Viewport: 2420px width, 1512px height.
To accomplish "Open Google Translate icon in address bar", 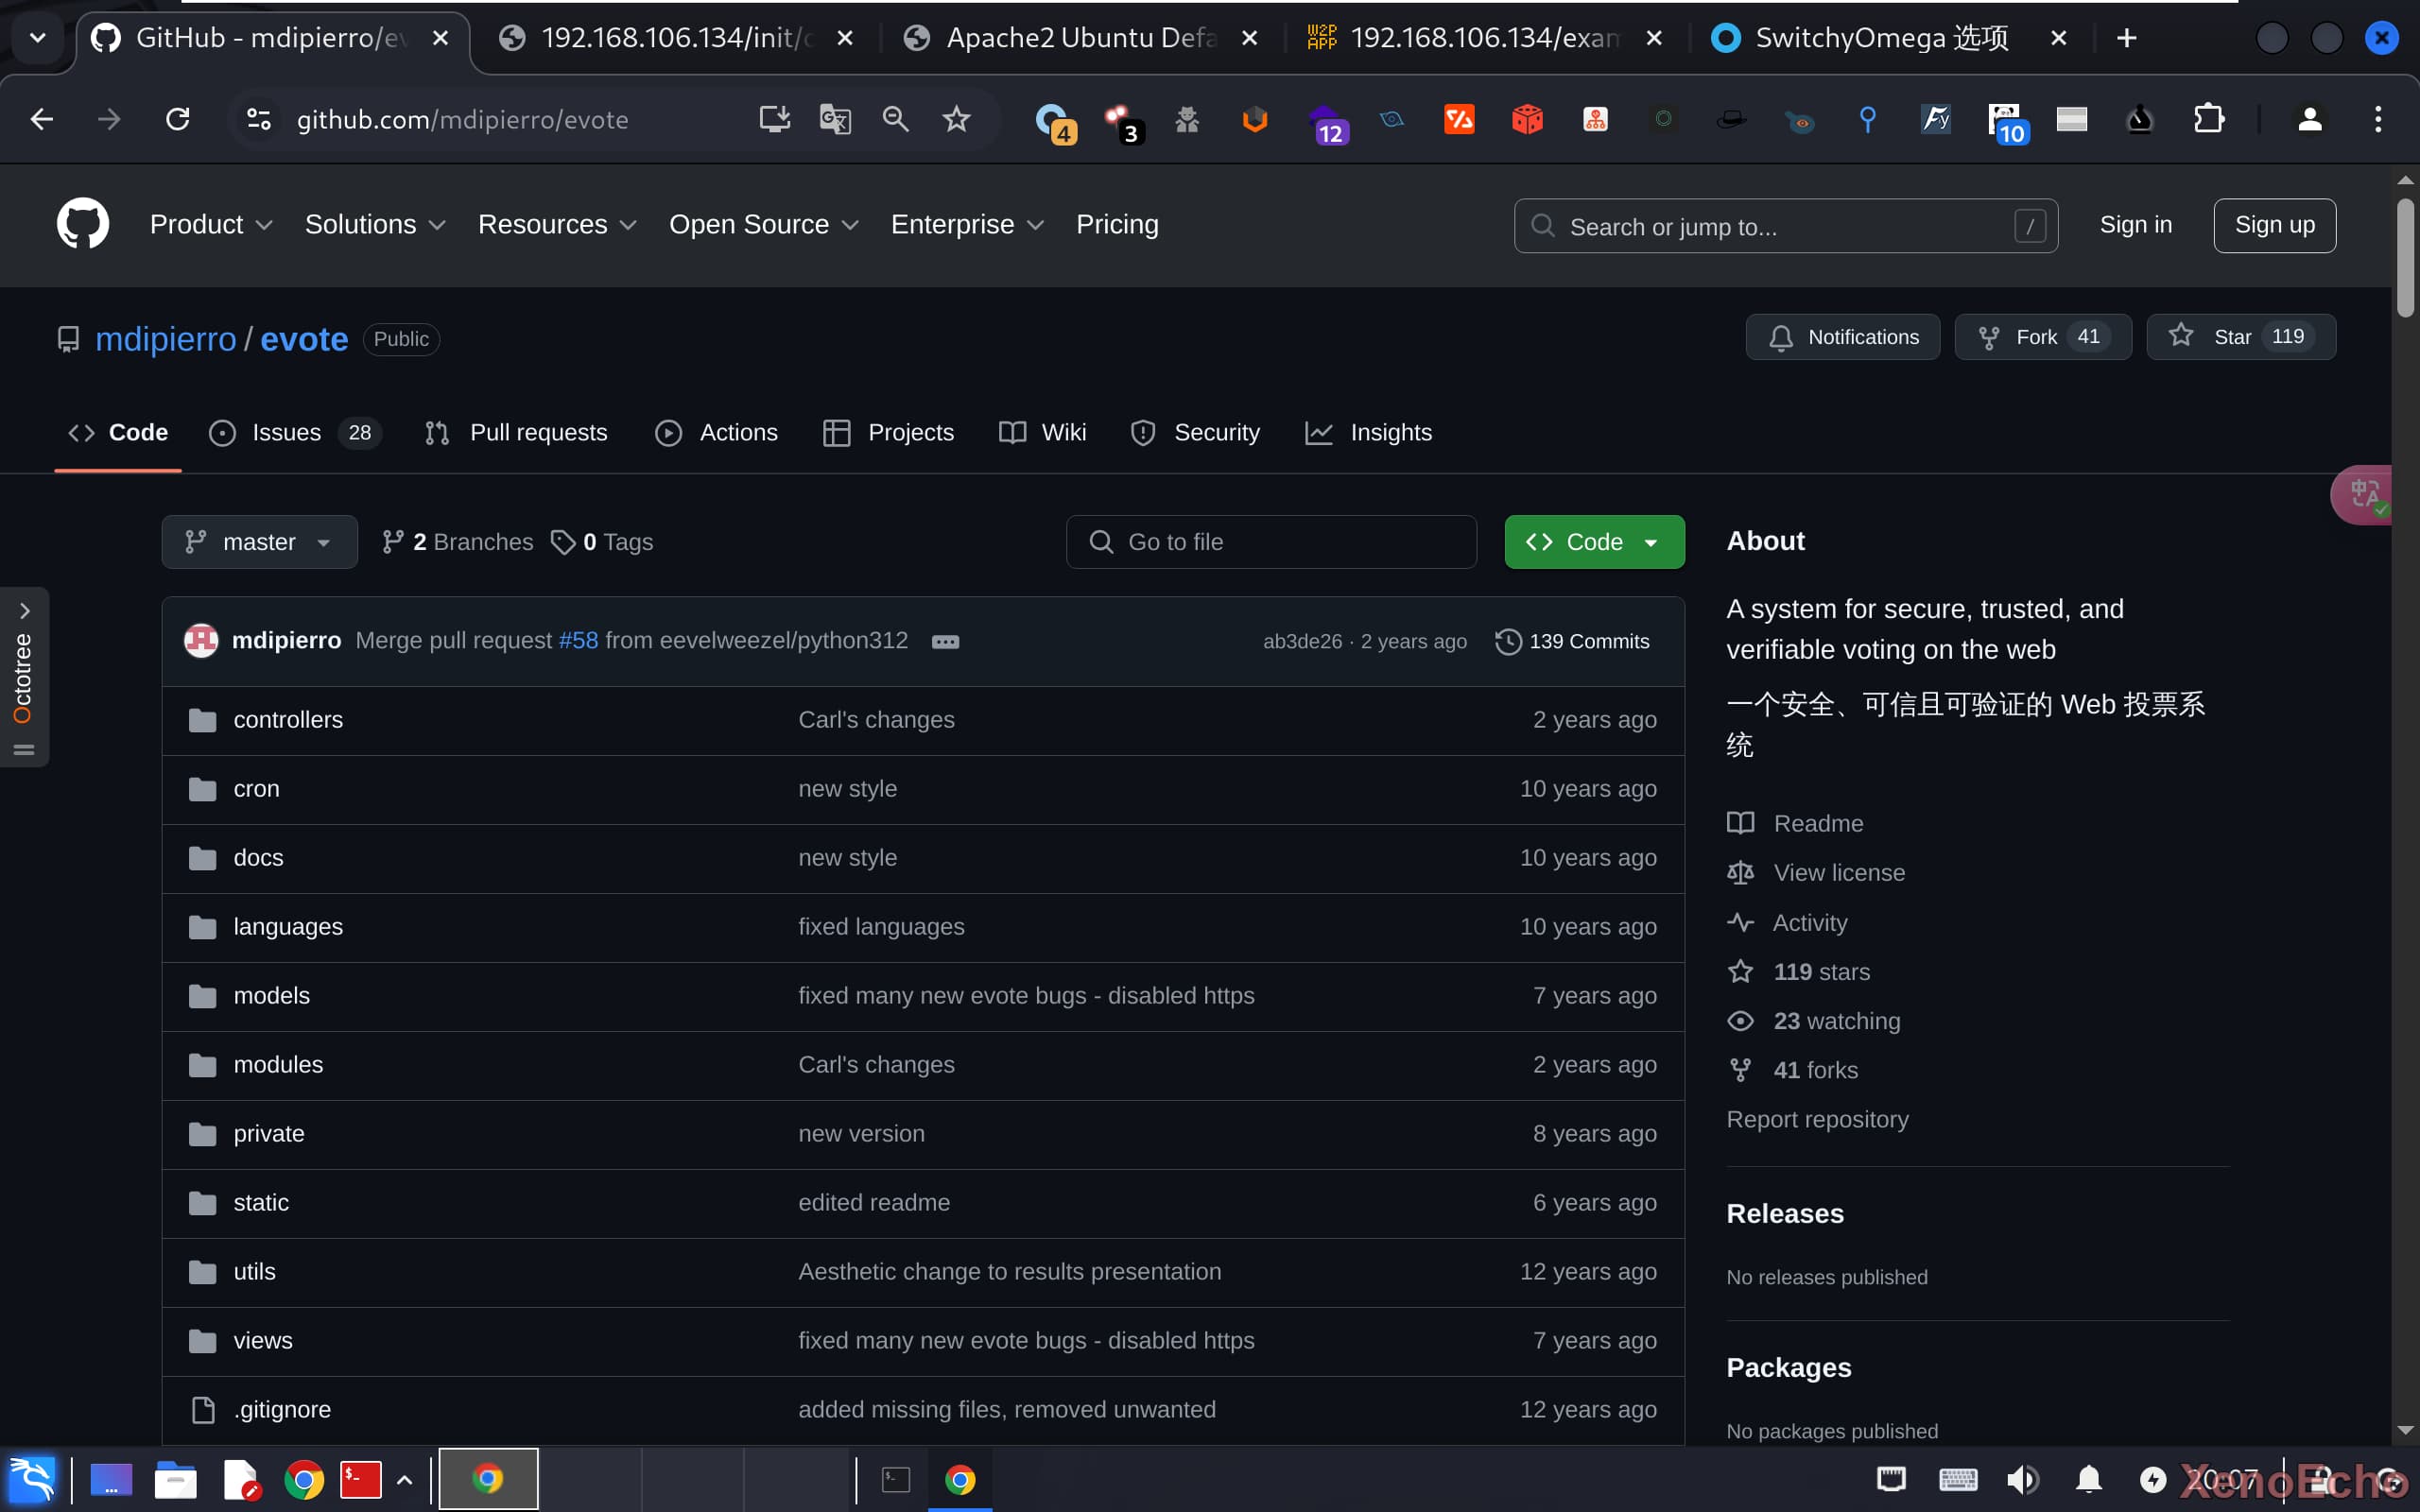I will click(x=835, y=120).
